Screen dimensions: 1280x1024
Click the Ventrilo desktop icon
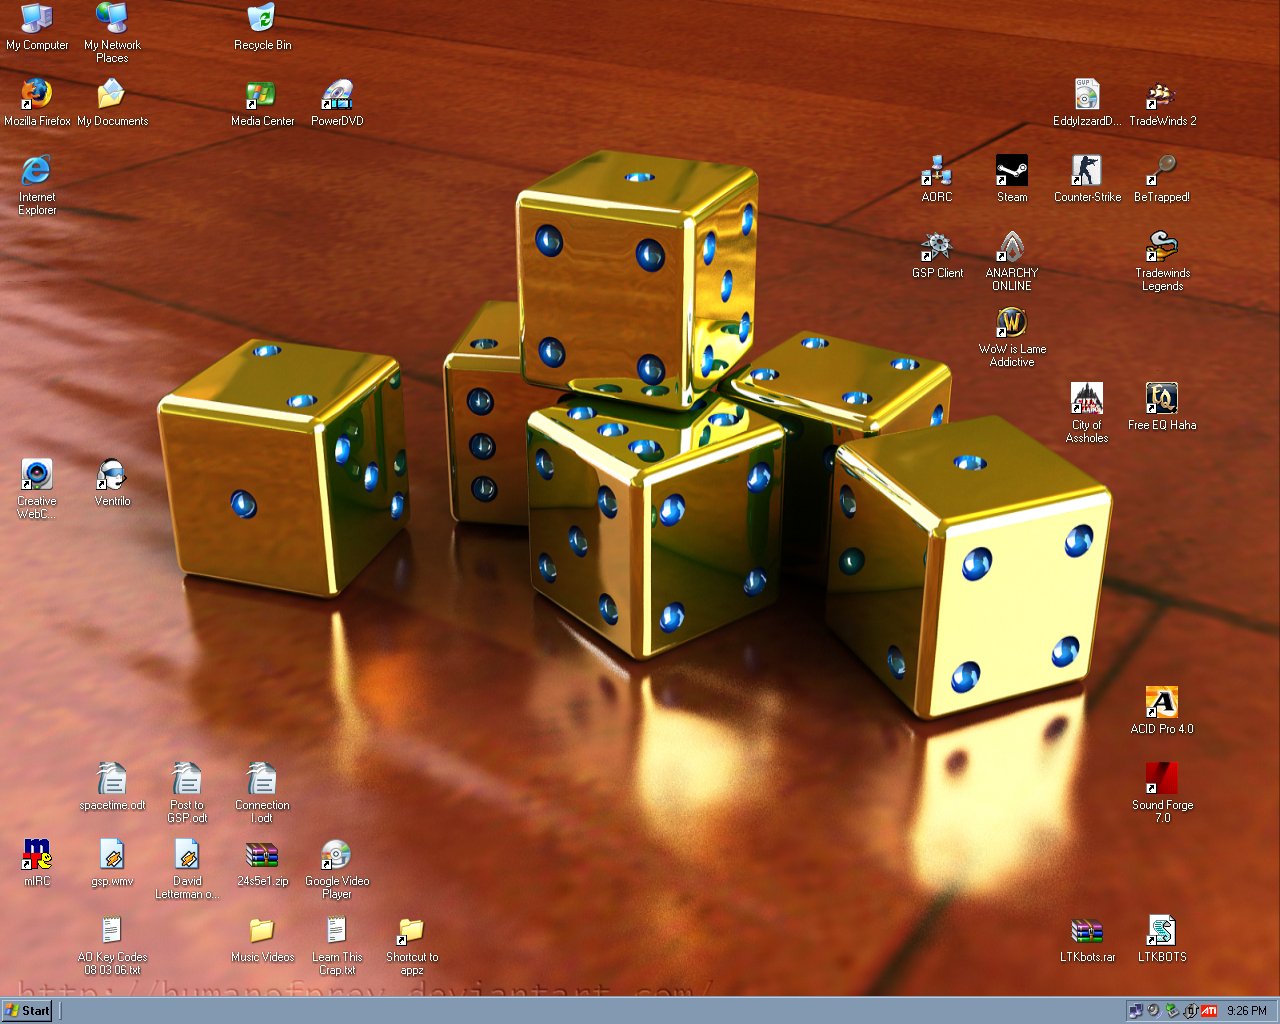(112, 475)
